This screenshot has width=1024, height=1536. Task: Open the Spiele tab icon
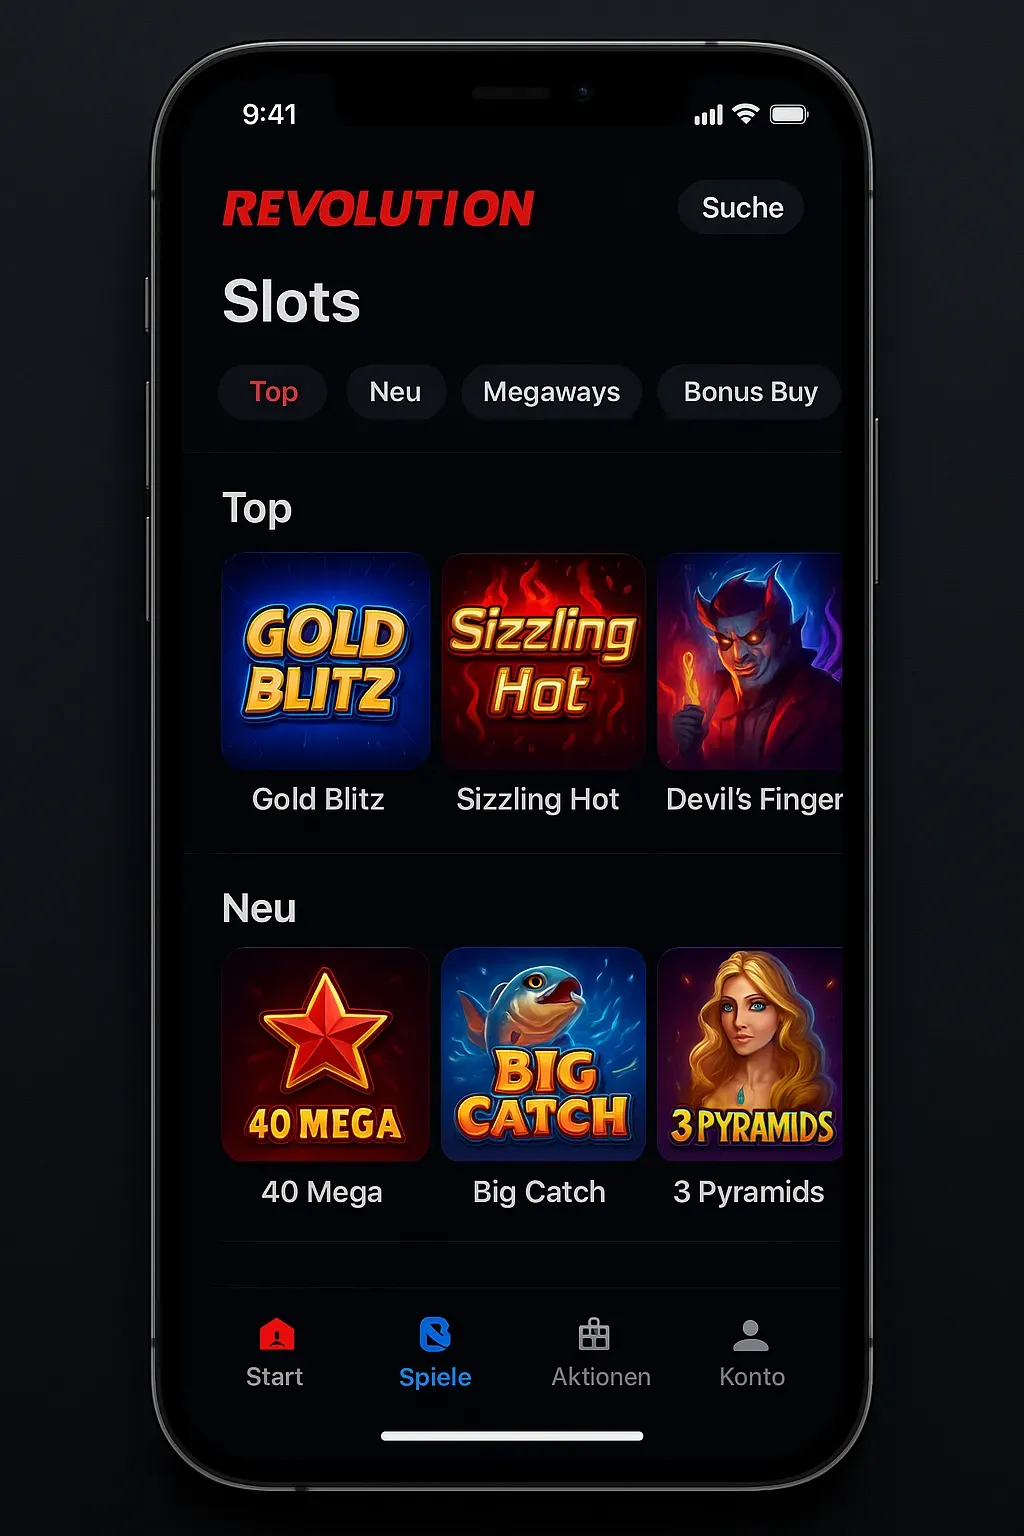point(435,1335)
